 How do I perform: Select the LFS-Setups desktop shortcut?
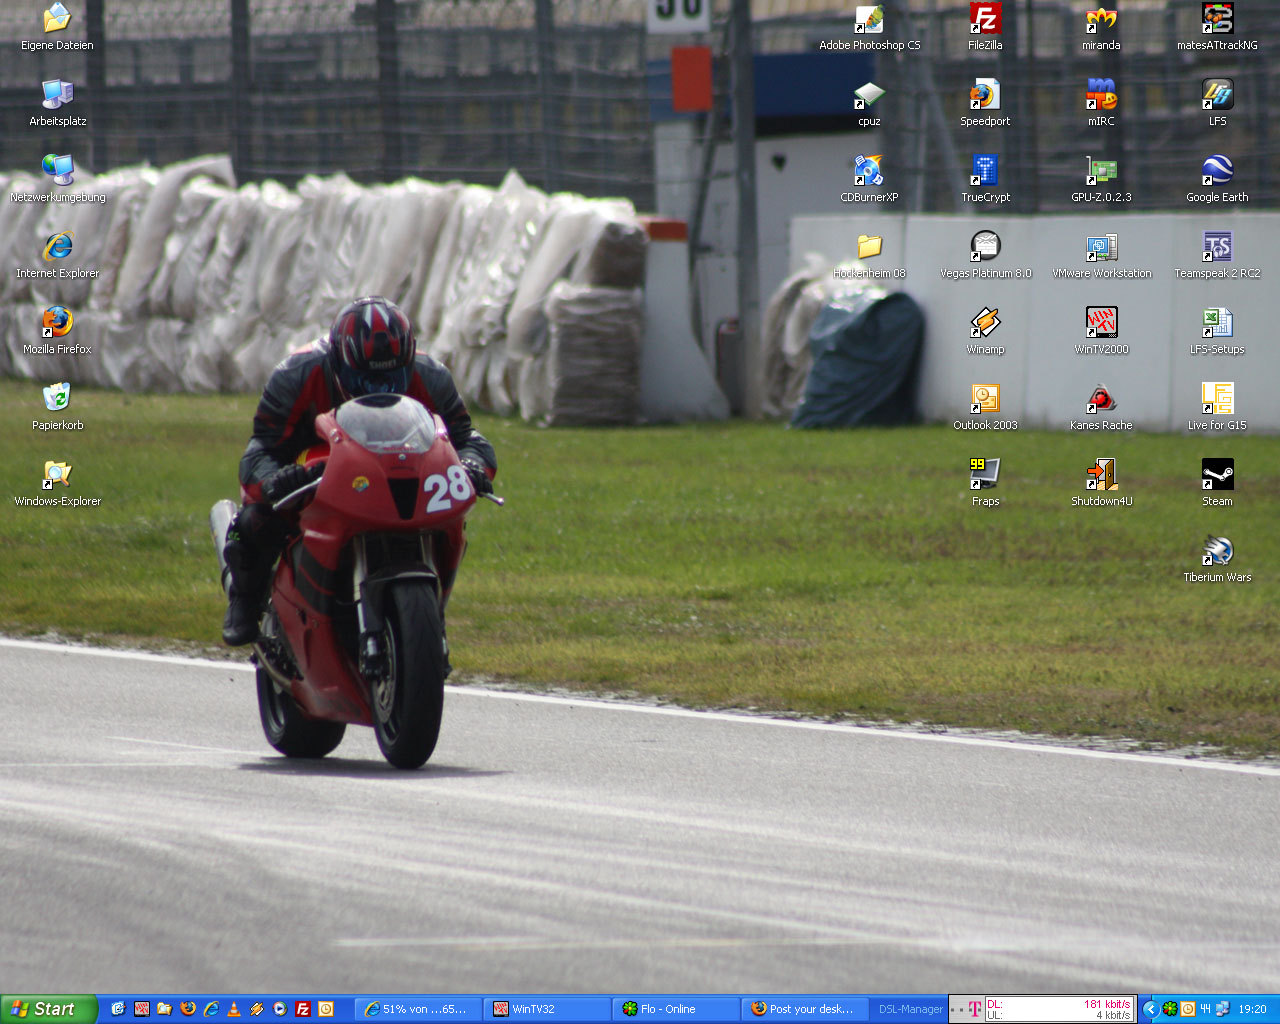(x=1217, y=331)
